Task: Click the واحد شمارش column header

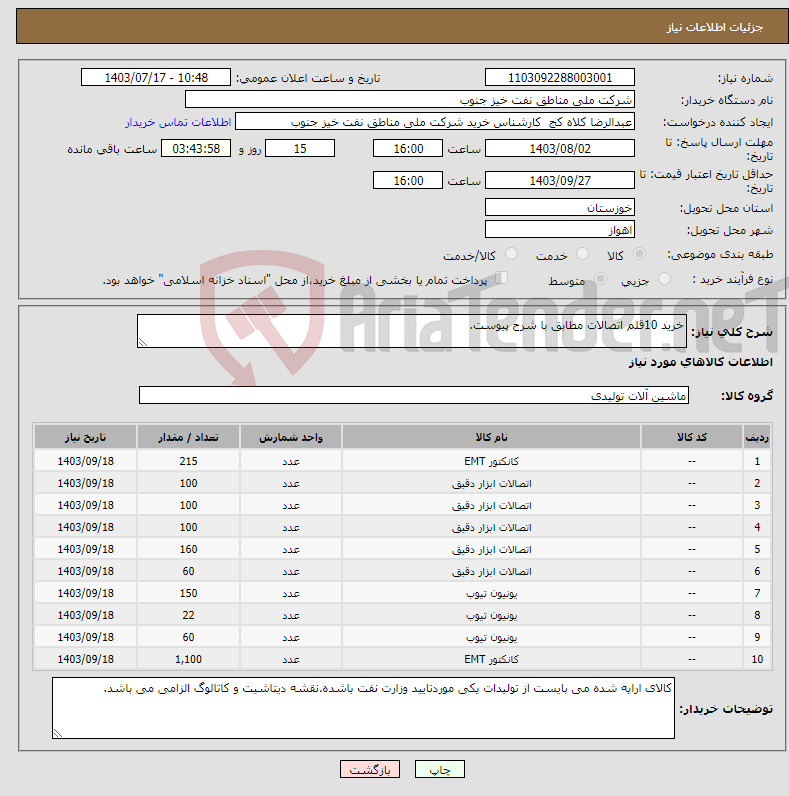Action: [291, 437]
